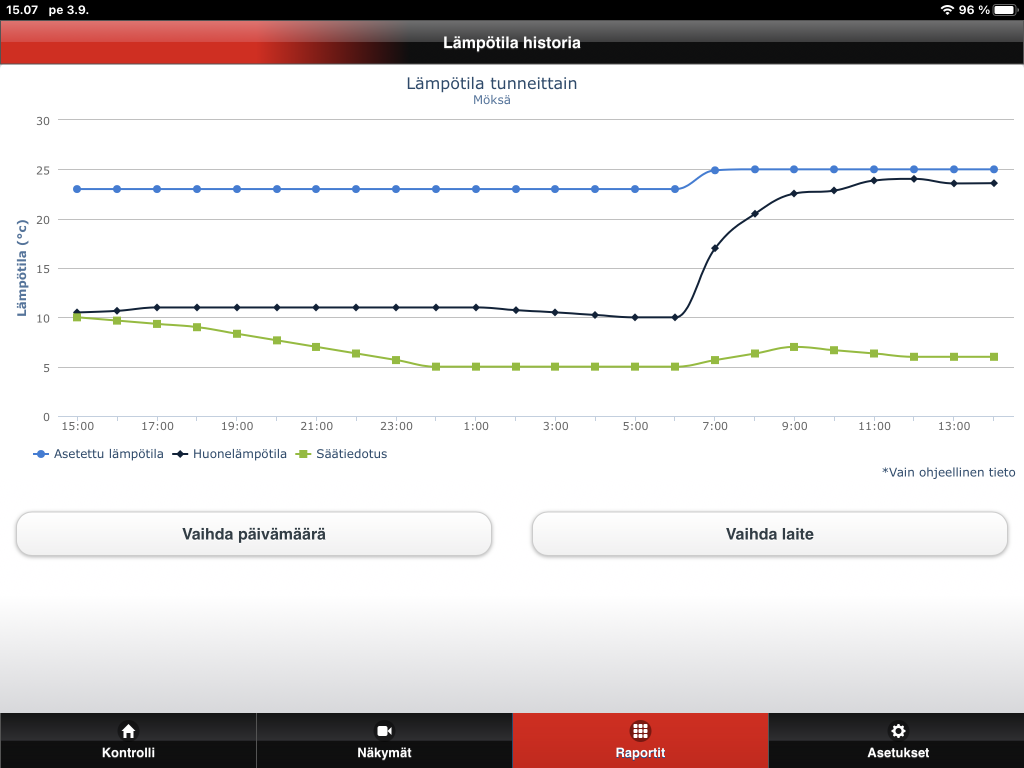Image resolution: width=1024 pixels, height=768 pixels.
Task: Click the 30 y-axis label
Action: tap(43, 121)
